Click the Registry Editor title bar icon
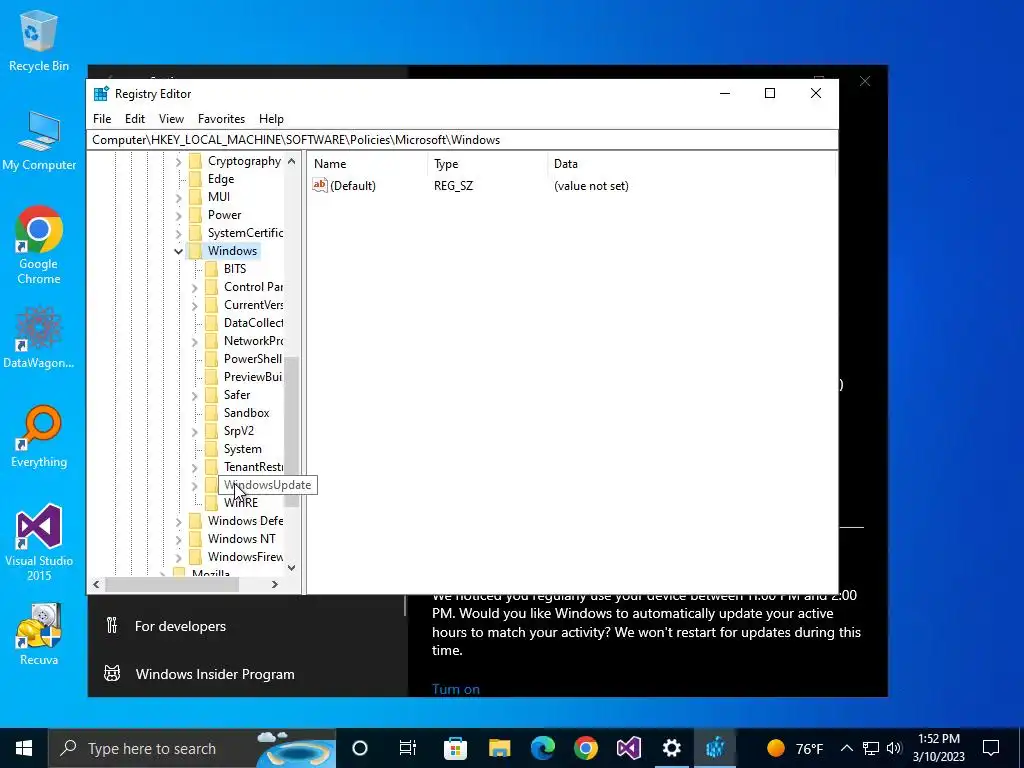1024x768 pixels. pos(101,93)
